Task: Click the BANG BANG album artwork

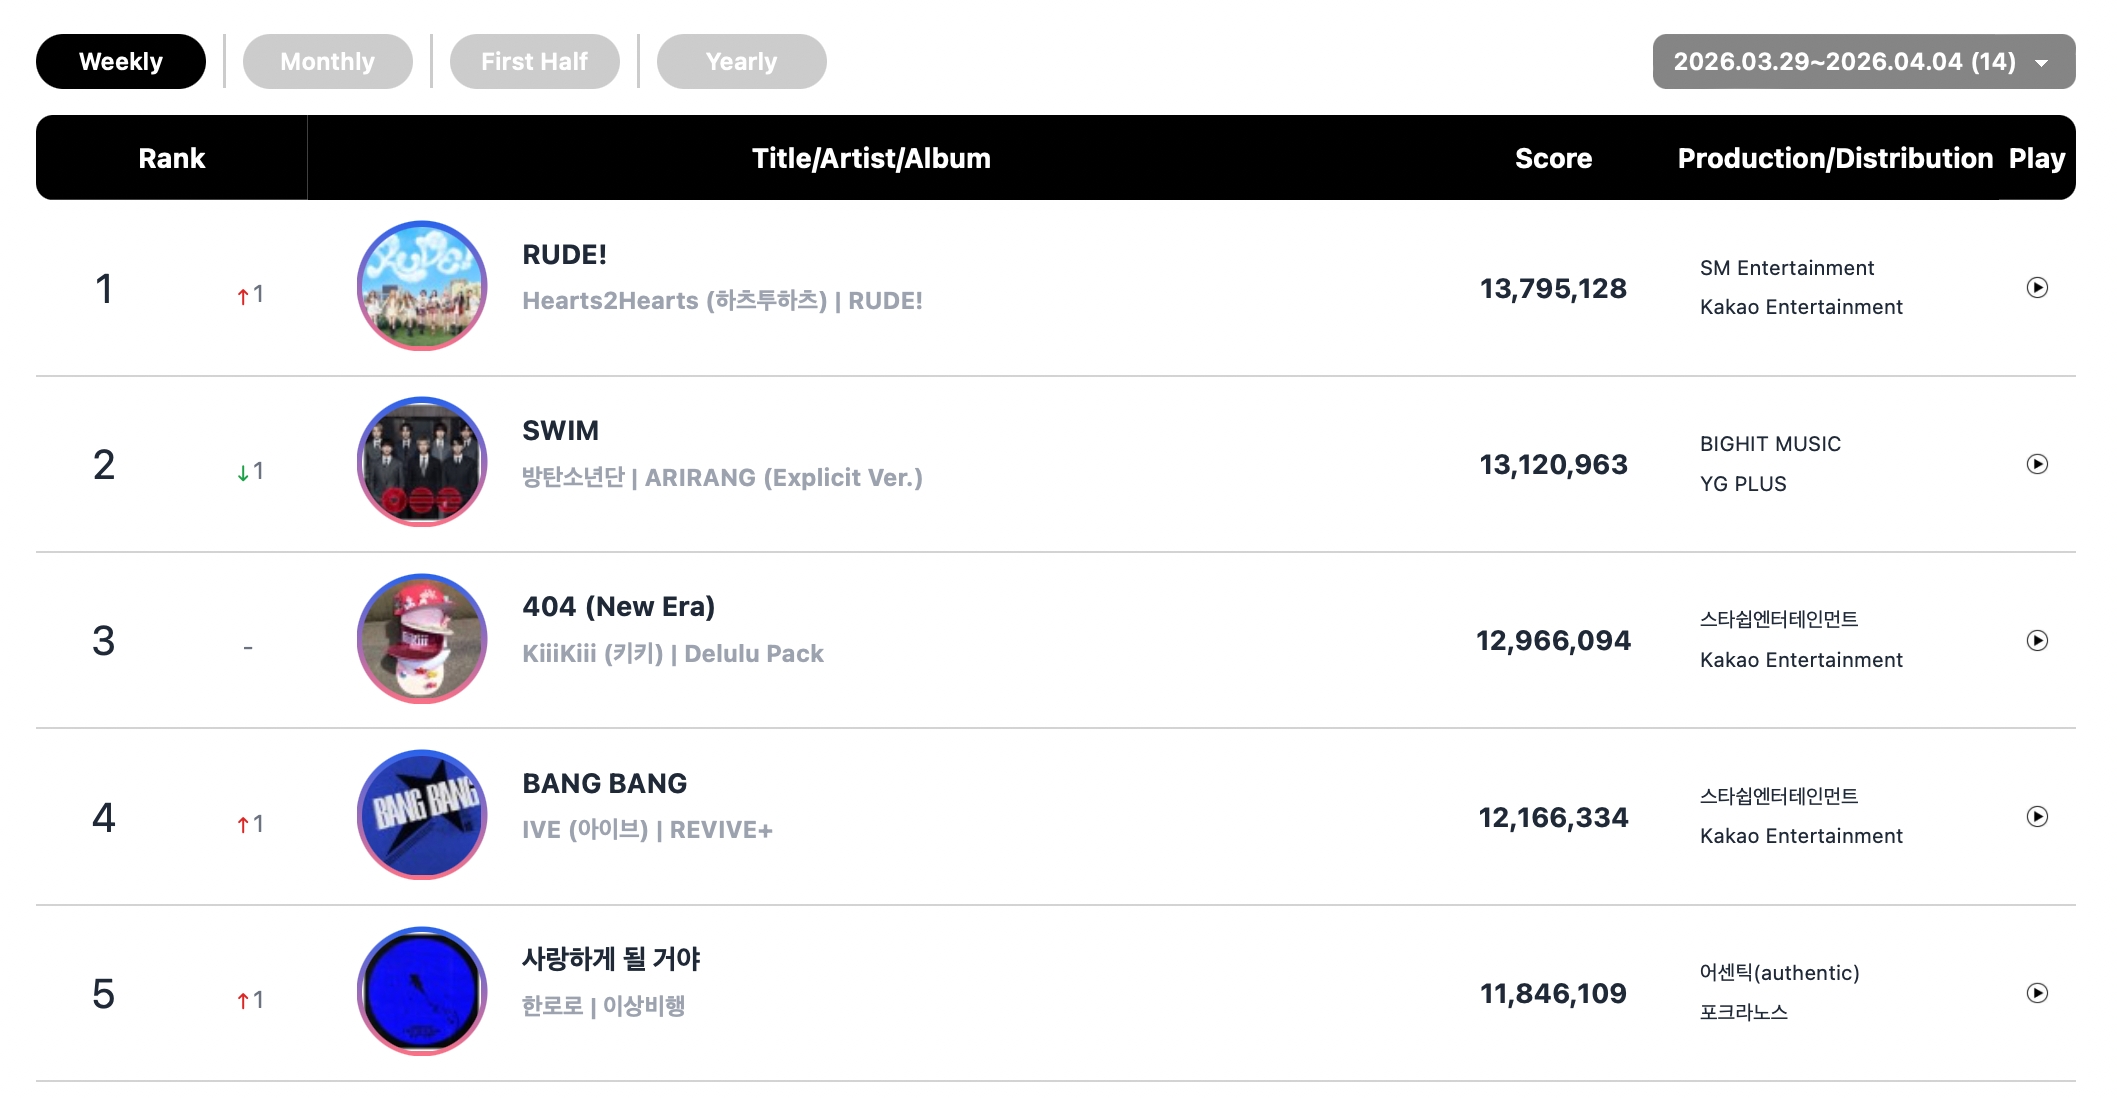Action: tap(422, 815)
